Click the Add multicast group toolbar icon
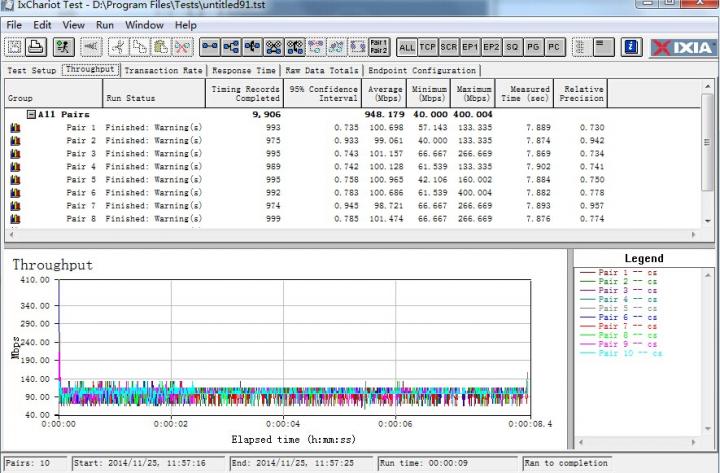 click(x=231, y=47)
